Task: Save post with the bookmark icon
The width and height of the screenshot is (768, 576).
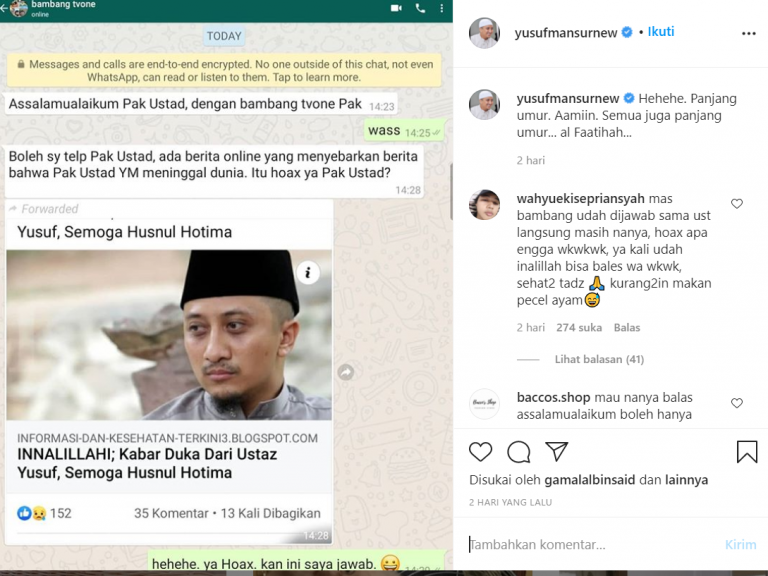Action: [747, 451]
